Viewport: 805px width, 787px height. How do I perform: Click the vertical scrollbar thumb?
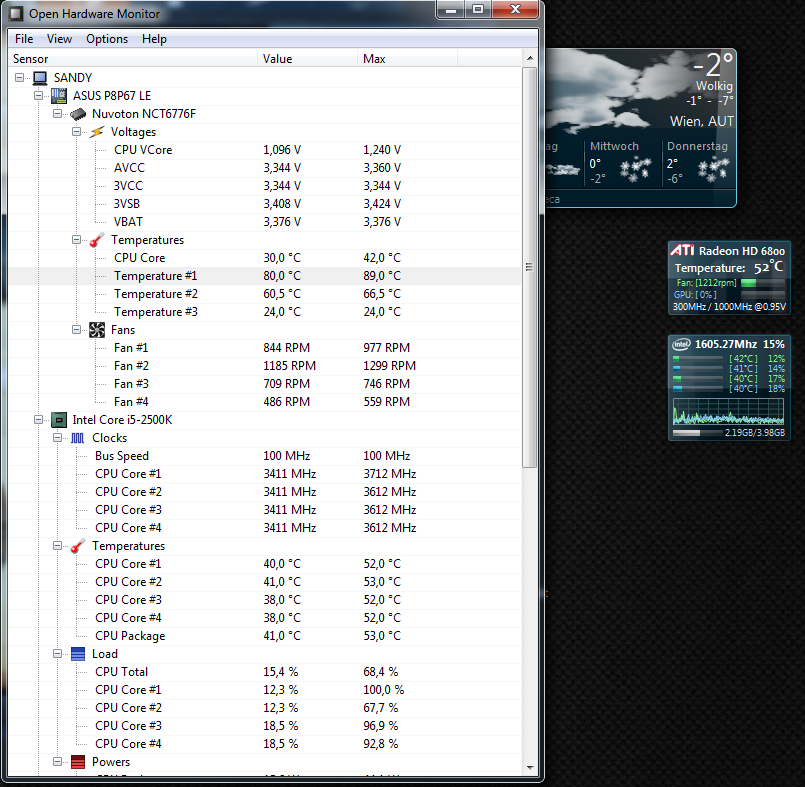click(x=529, y=267)
